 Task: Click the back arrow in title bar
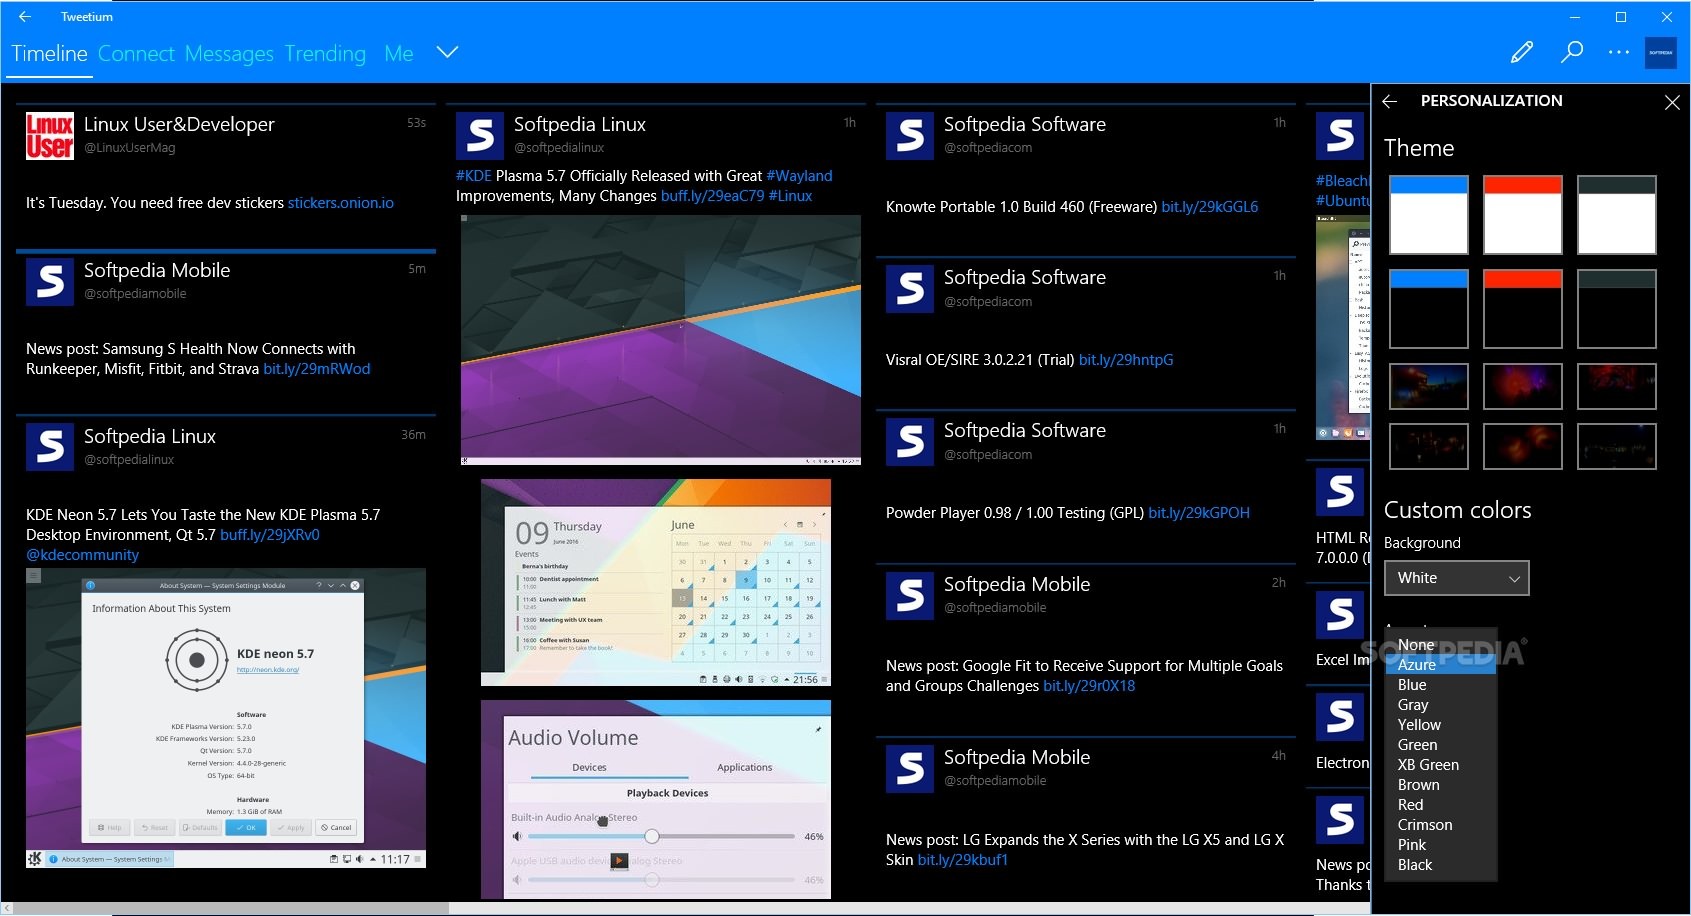pyautogui.click(x=25, y=16)
